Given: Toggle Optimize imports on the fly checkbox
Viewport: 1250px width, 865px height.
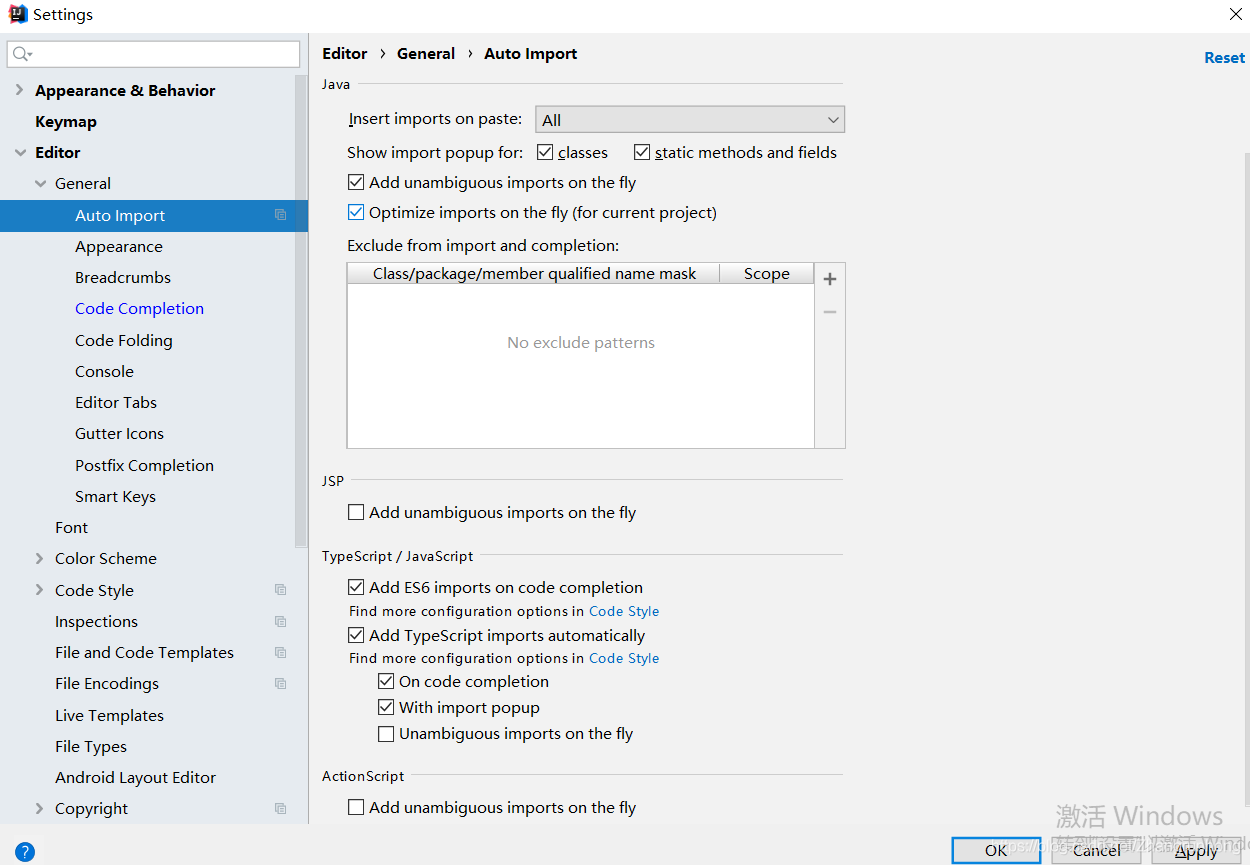Looking at the screenshot, I should click(356, 212).
